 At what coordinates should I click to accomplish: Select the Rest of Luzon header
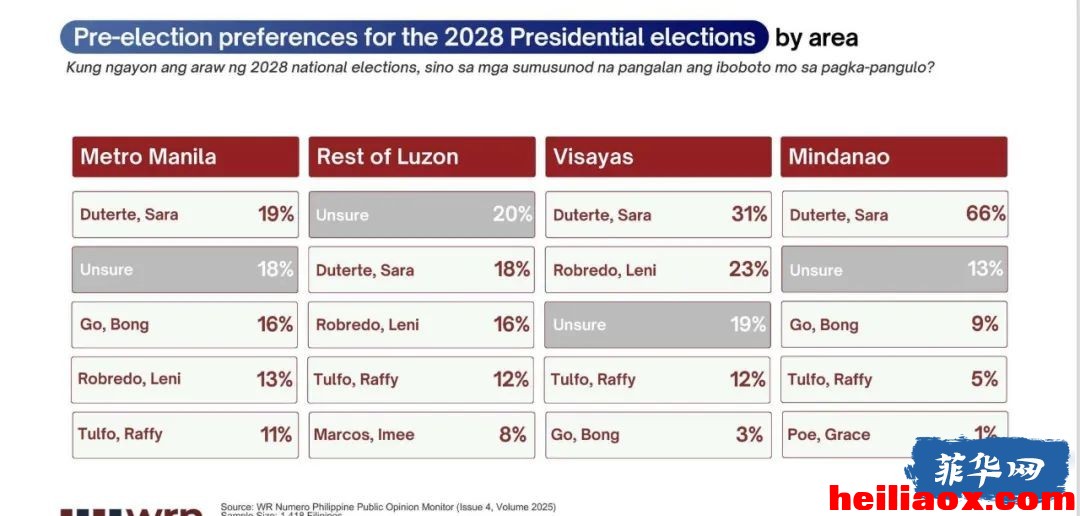[x=422, y=156]
